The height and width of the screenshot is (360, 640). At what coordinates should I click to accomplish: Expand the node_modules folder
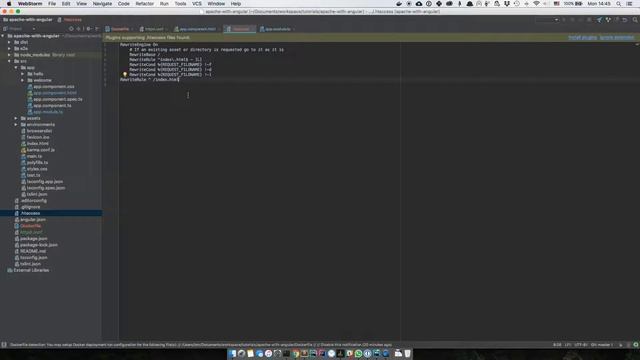click(x=9, y=55)
